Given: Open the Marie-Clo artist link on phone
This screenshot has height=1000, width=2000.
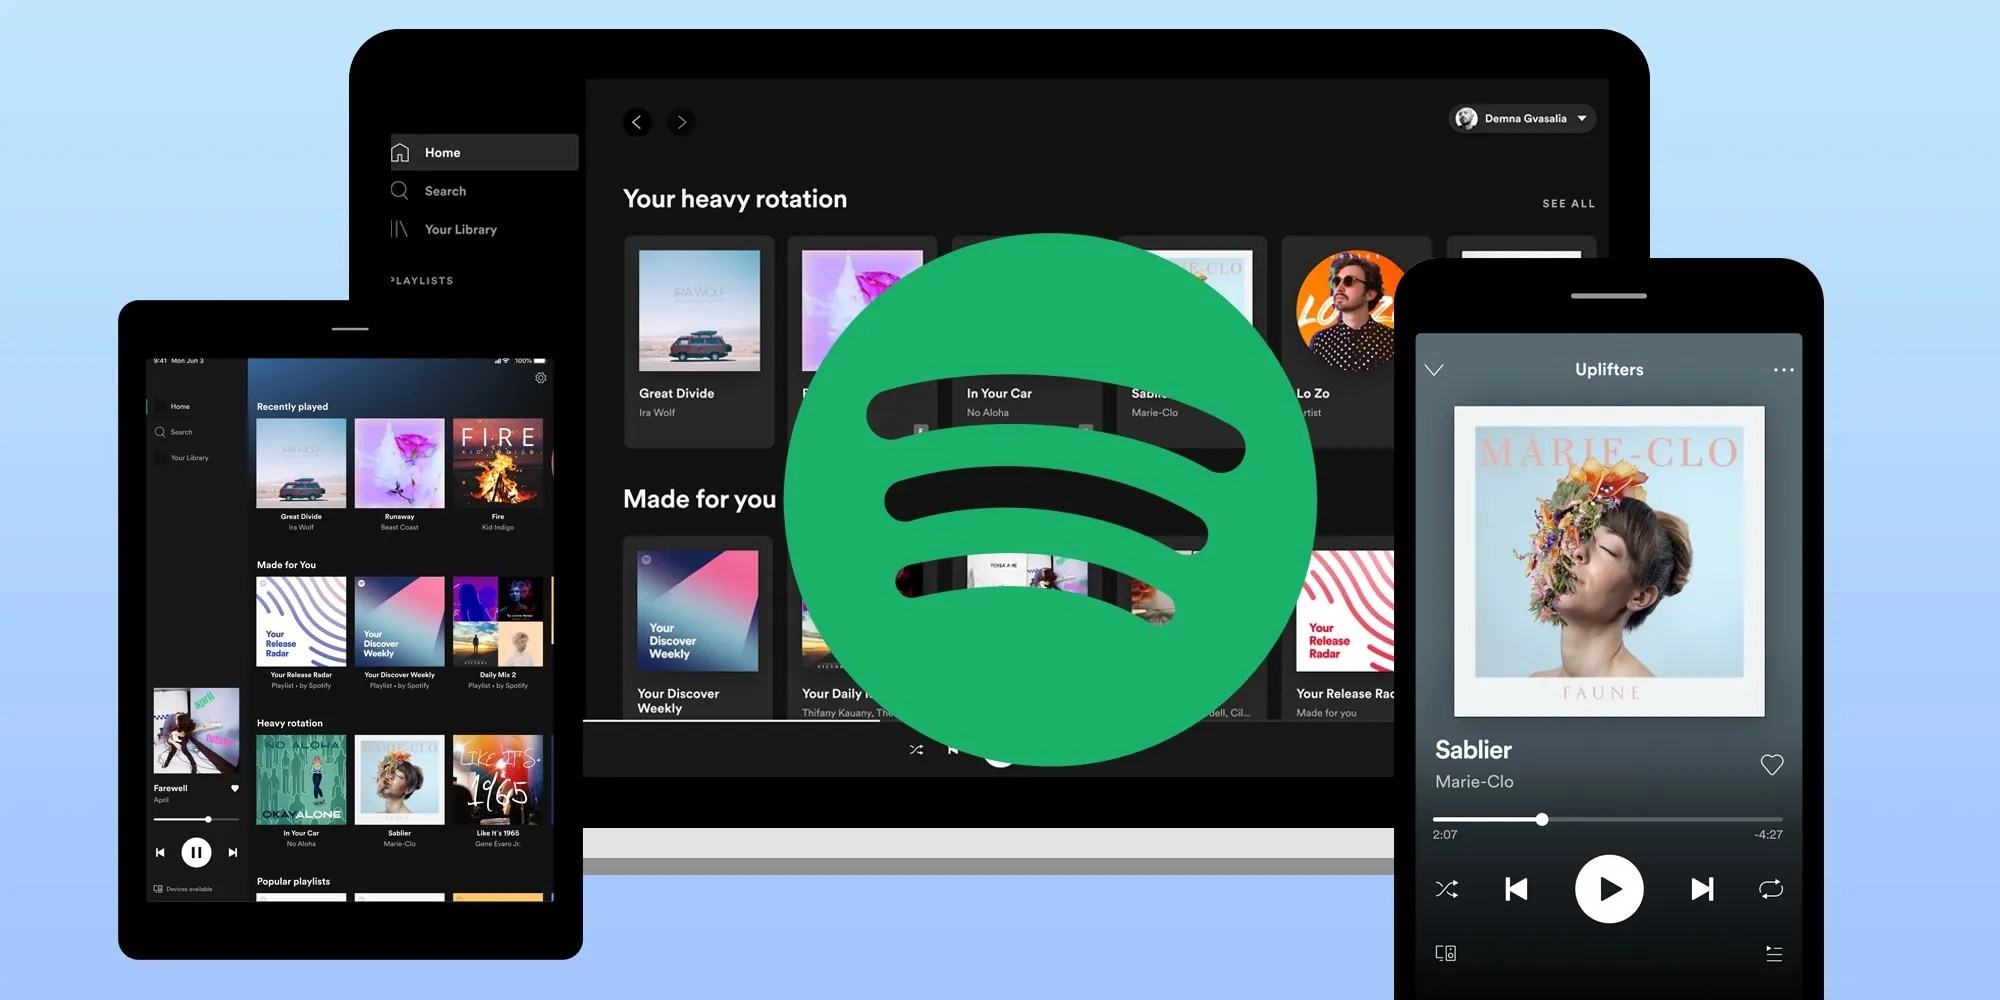Looking at the screenshot, I should tap(1474, 782).
